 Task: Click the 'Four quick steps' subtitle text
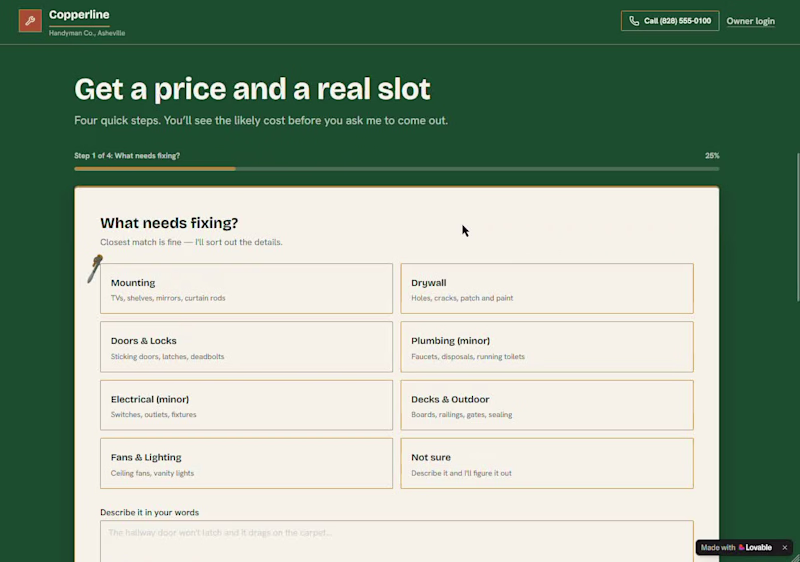[261, 121]
